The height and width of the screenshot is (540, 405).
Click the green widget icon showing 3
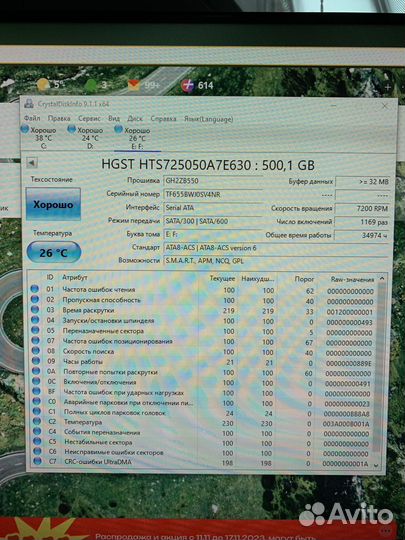coord(91,85)
